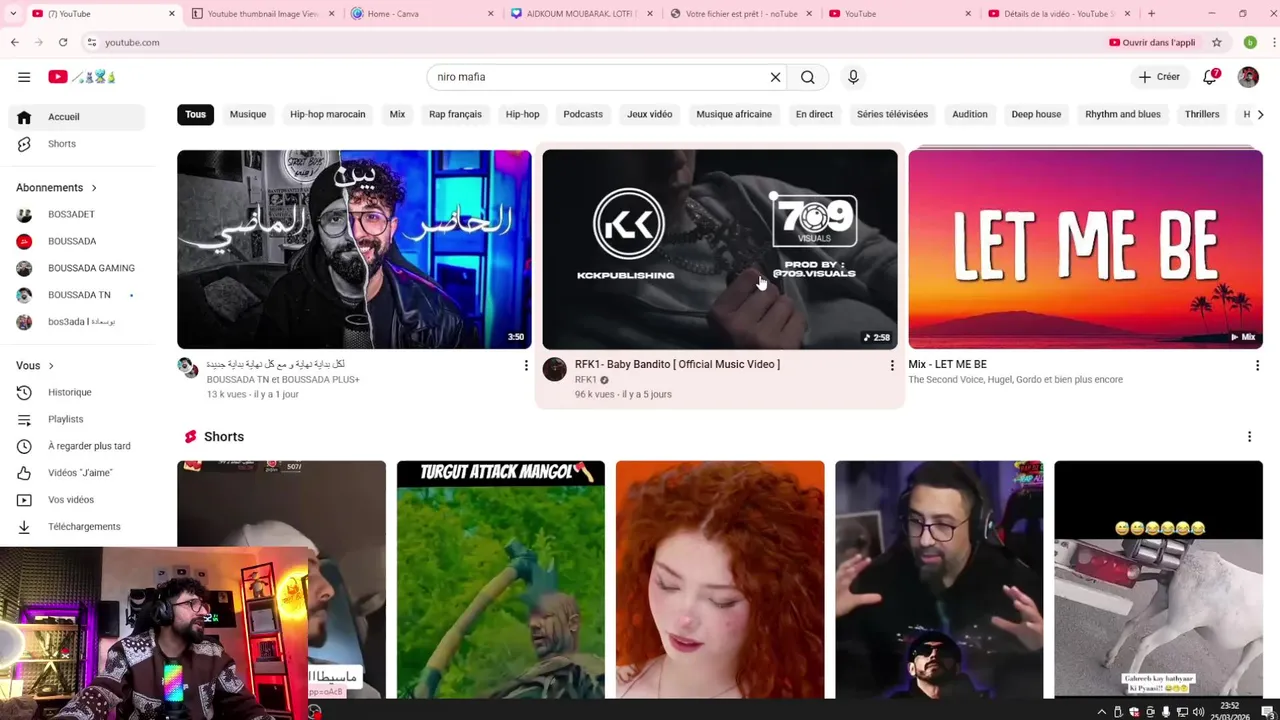Start voice search with microphone
This screenshot has width=1280, height=720.
853,77
